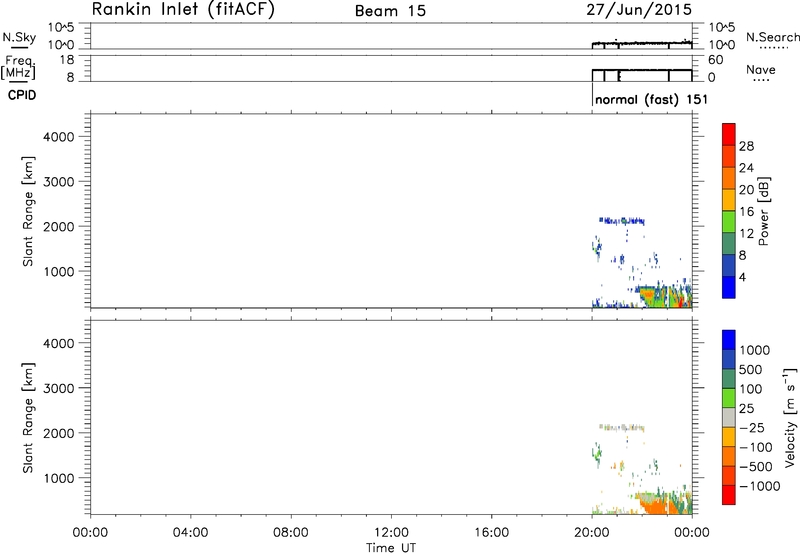Click the date '27/Jun/2015'
This screenshot has width=800, height=554.
[x=639, y=10]
